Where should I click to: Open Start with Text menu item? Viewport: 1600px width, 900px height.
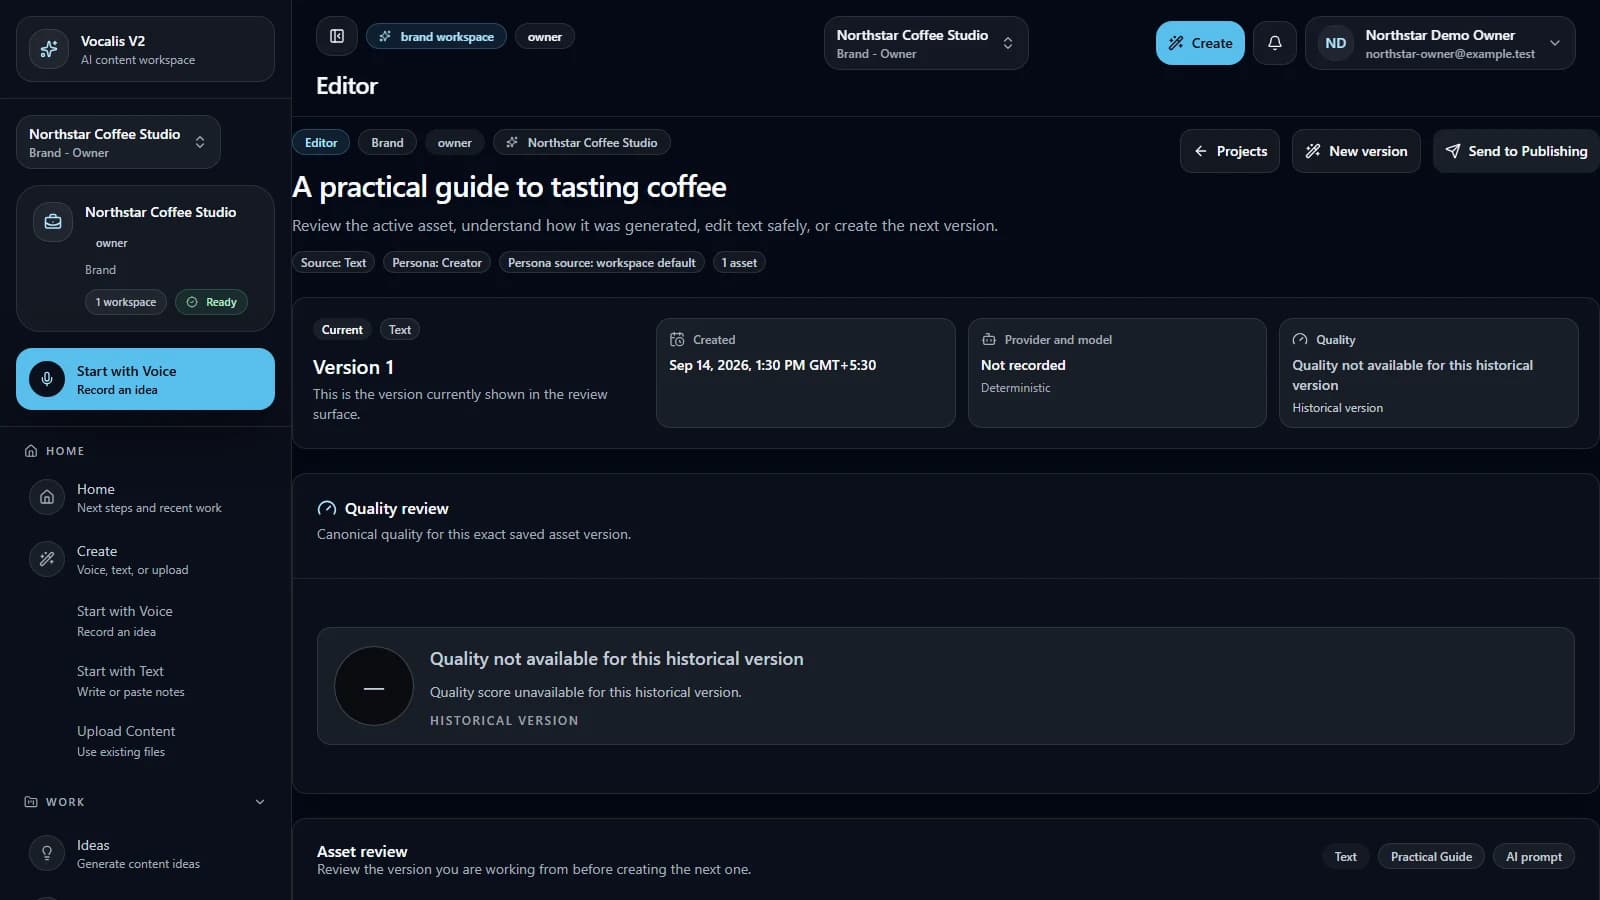145,680
